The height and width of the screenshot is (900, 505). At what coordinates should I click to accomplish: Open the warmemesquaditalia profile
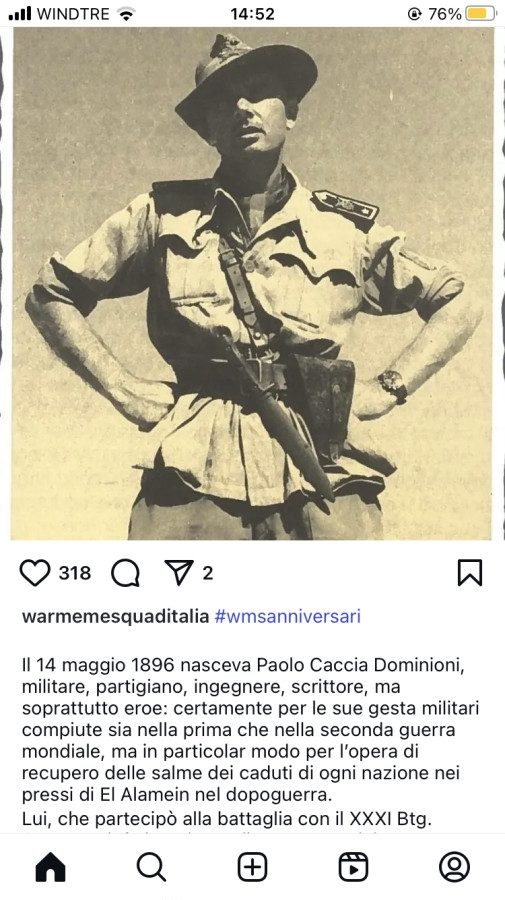[115, 616]
